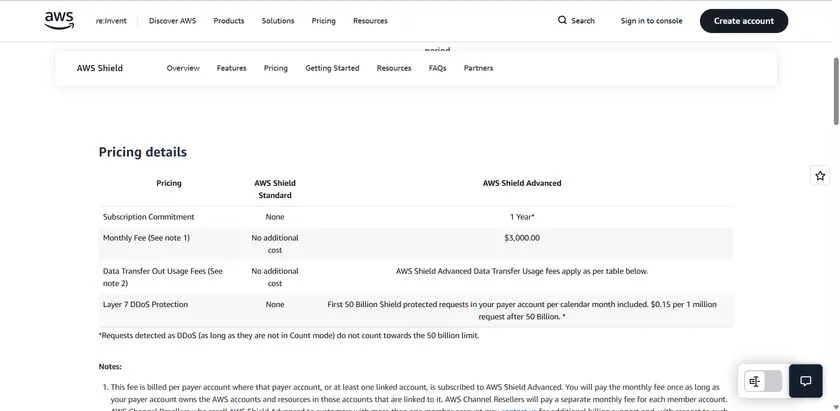Click the AWS logo

[x=59, y=20]
